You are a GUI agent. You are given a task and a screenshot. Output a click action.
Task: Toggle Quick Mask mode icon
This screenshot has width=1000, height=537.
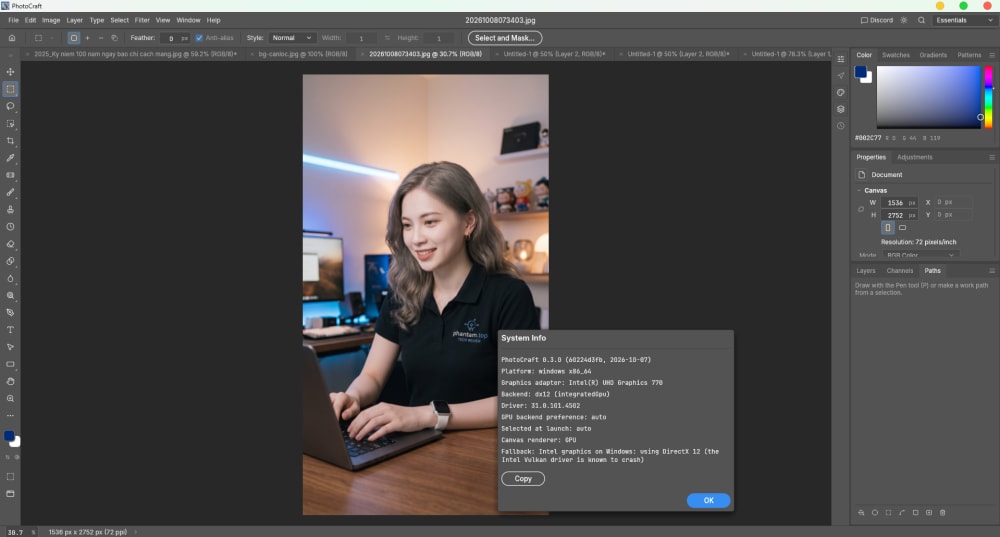click(10, 476)
